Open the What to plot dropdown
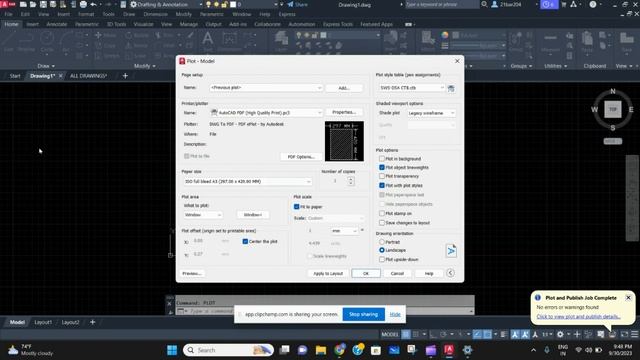 [x=202, y=215]
